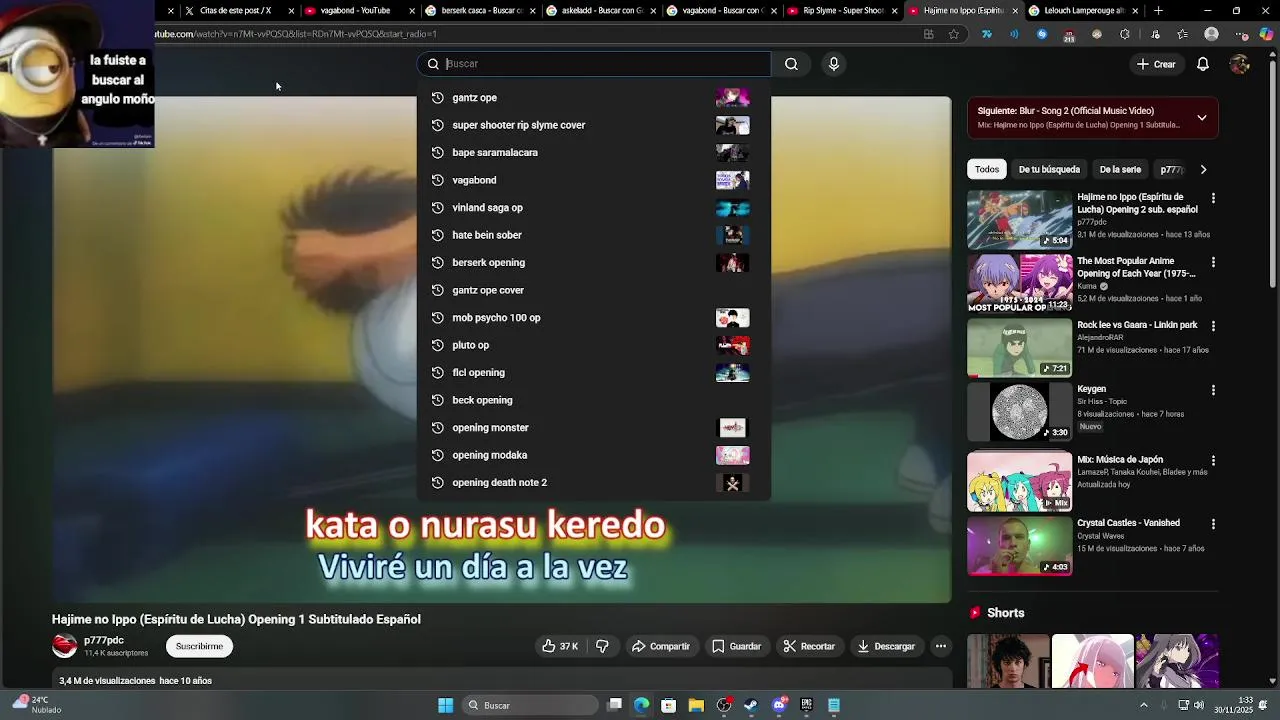Click the Descargar button
1280x720 pixels.
886,646
